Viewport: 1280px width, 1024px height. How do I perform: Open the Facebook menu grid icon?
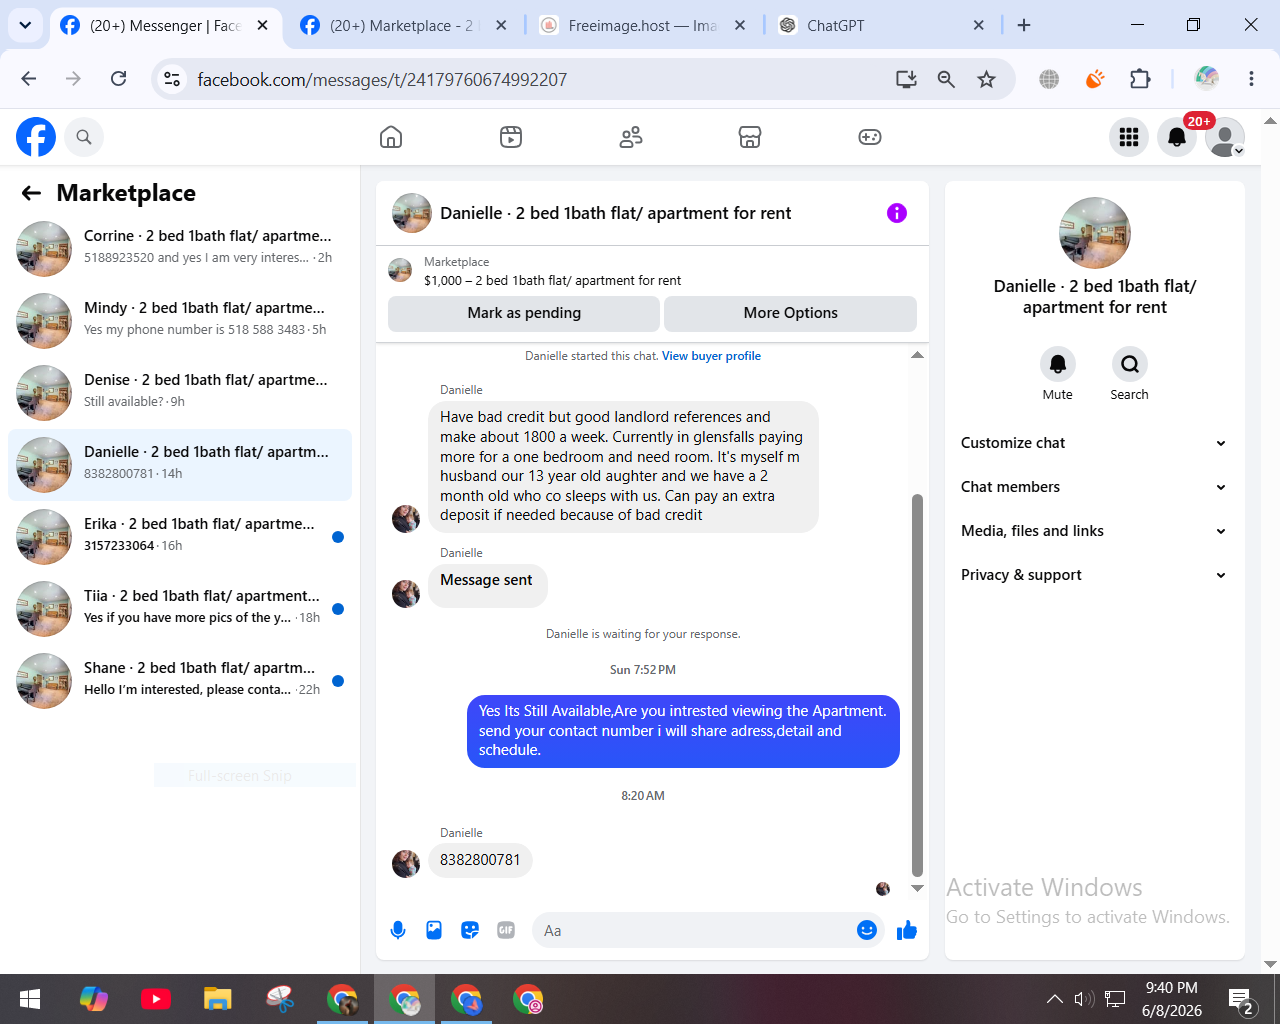coord(1129,137)
